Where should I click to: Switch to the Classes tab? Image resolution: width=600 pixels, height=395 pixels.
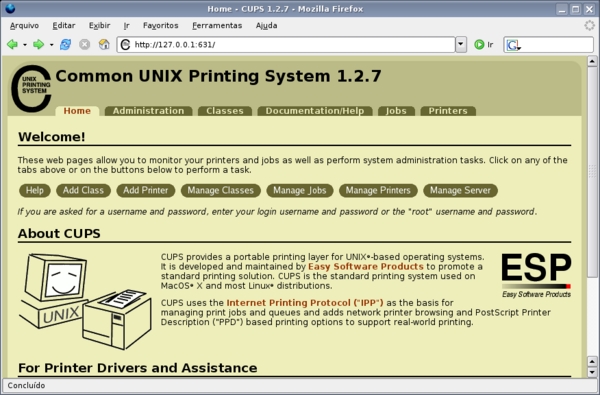[225, 111]
